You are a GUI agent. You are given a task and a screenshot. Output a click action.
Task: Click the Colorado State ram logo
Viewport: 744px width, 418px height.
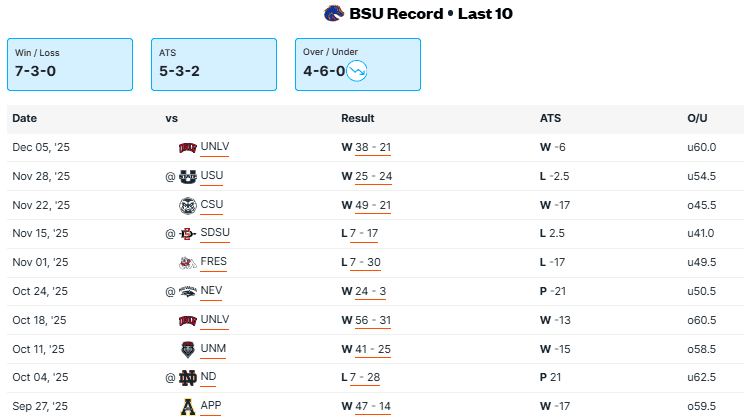pyautogui.click(x=187, y=206)
